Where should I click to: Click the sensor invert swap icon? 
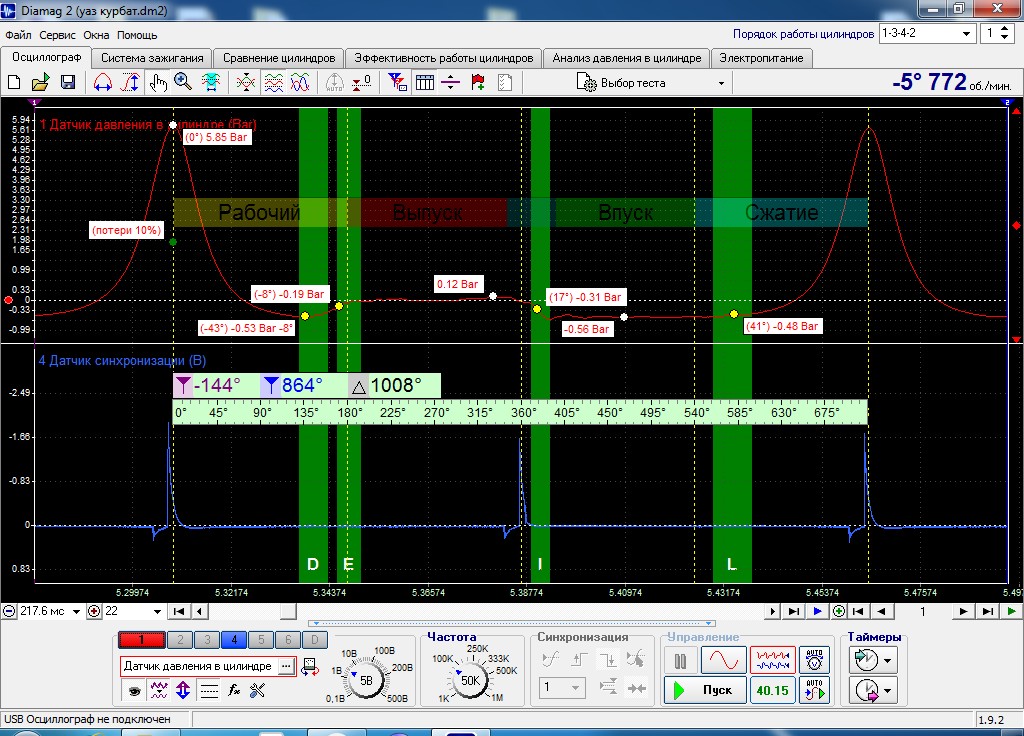coord(310,667)
